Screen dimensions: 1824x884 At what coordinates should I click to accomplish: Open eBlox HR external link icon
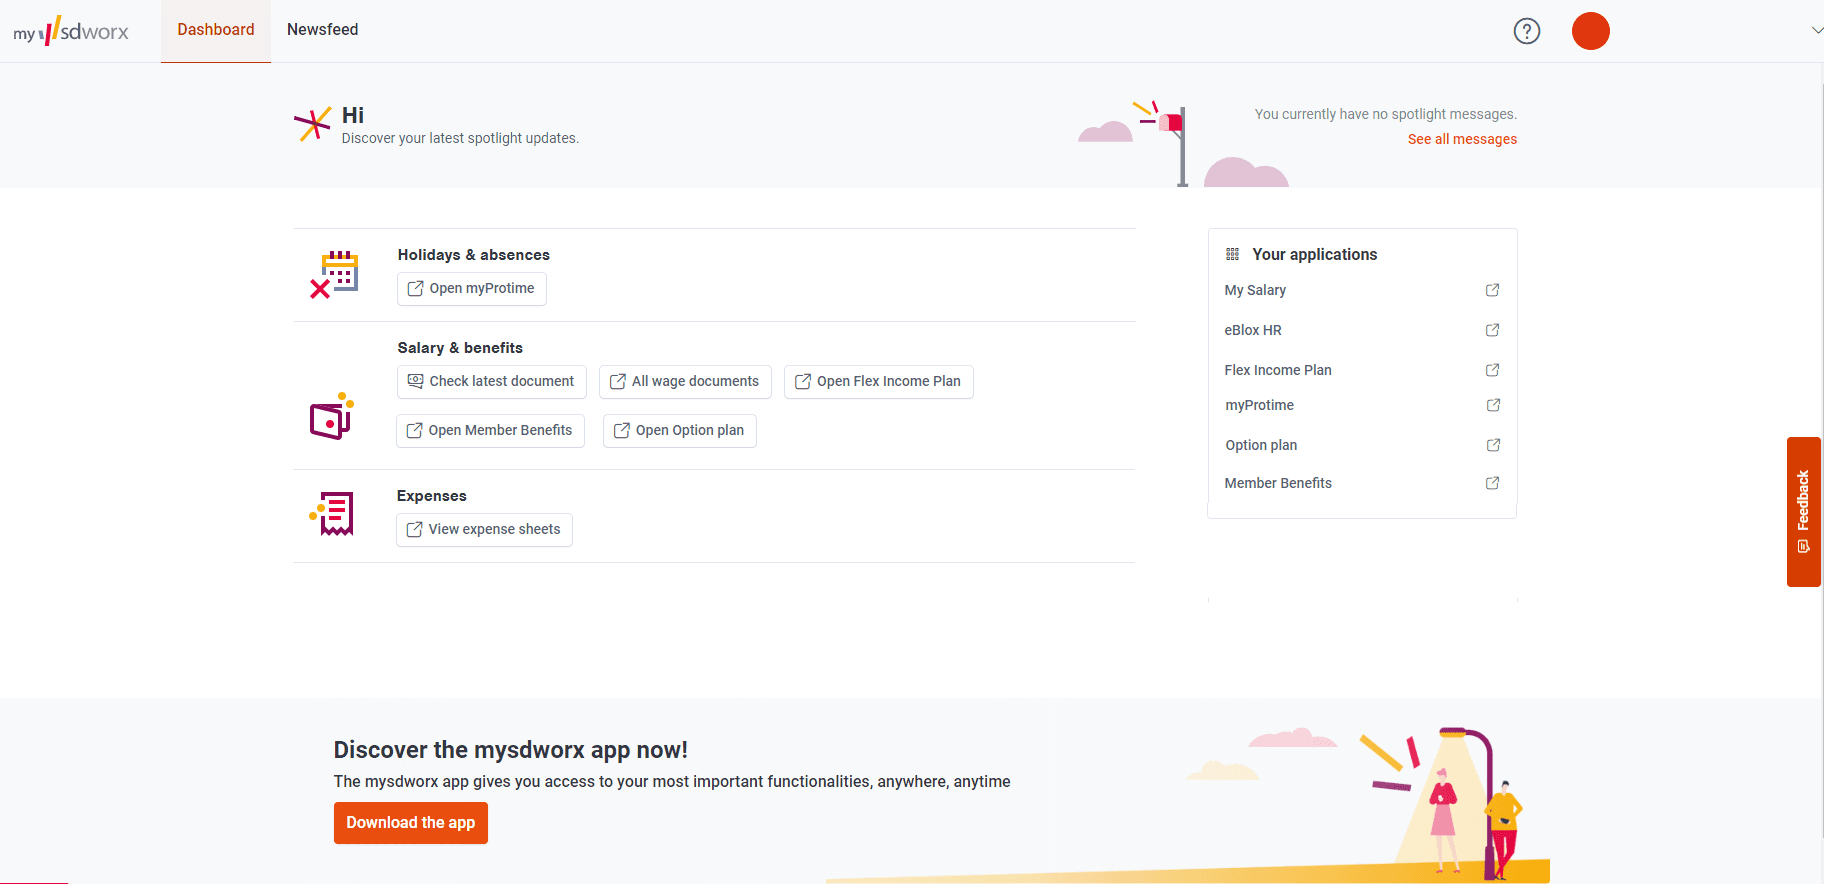click(x=1492, y=330)
